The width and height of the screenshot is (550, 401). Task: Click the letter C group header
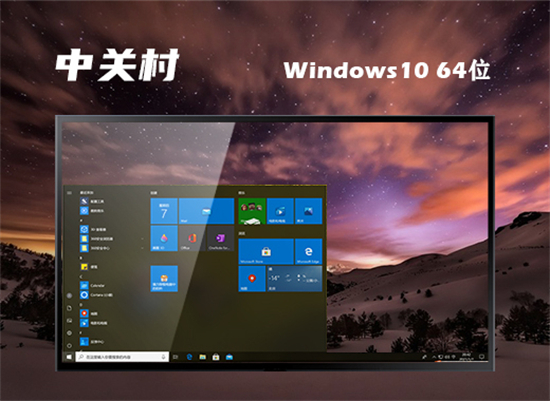pyautogui.click(x=81, y=276)
